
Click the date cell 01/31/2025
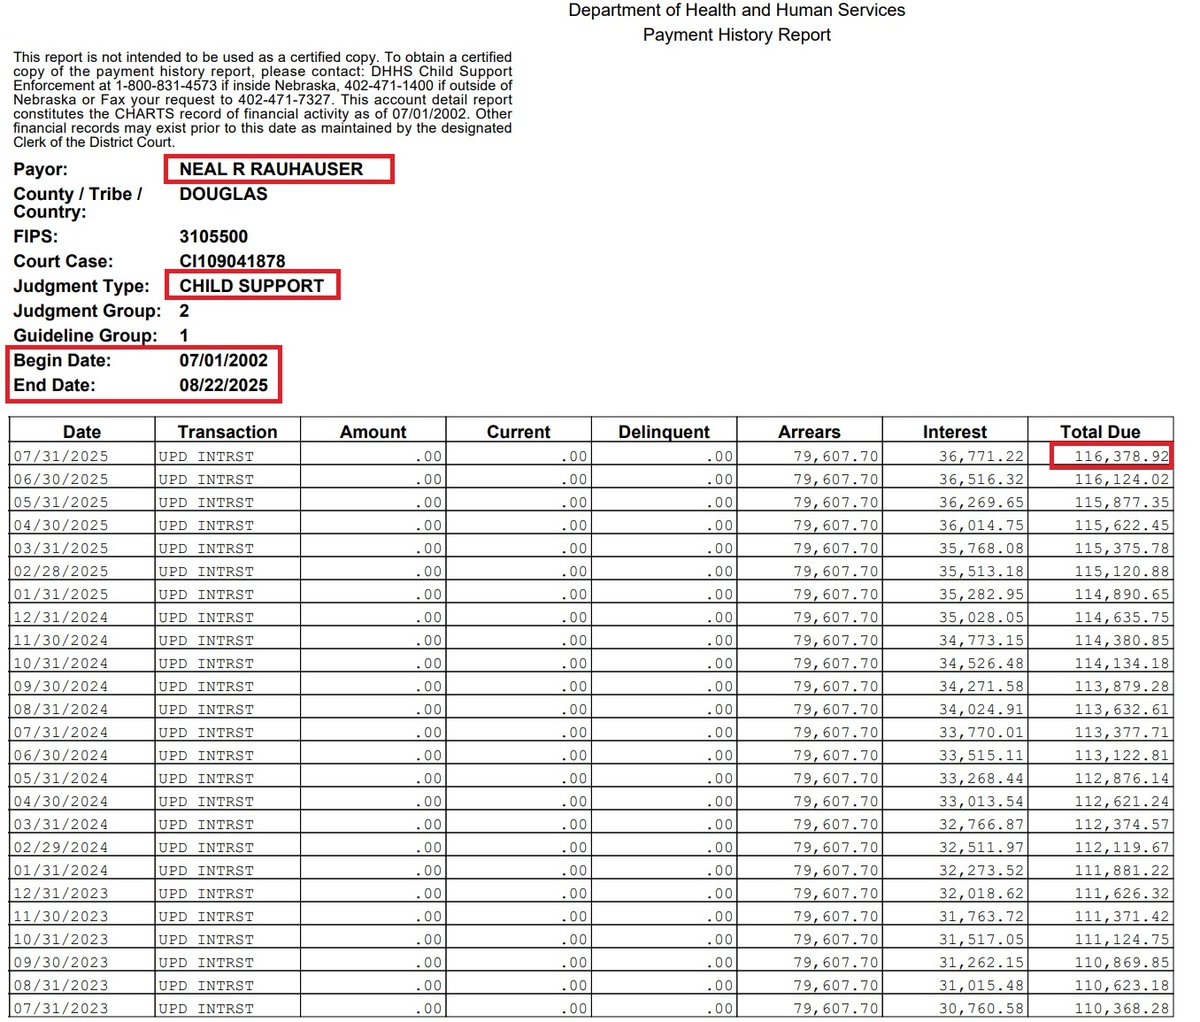tap(61, 594)
